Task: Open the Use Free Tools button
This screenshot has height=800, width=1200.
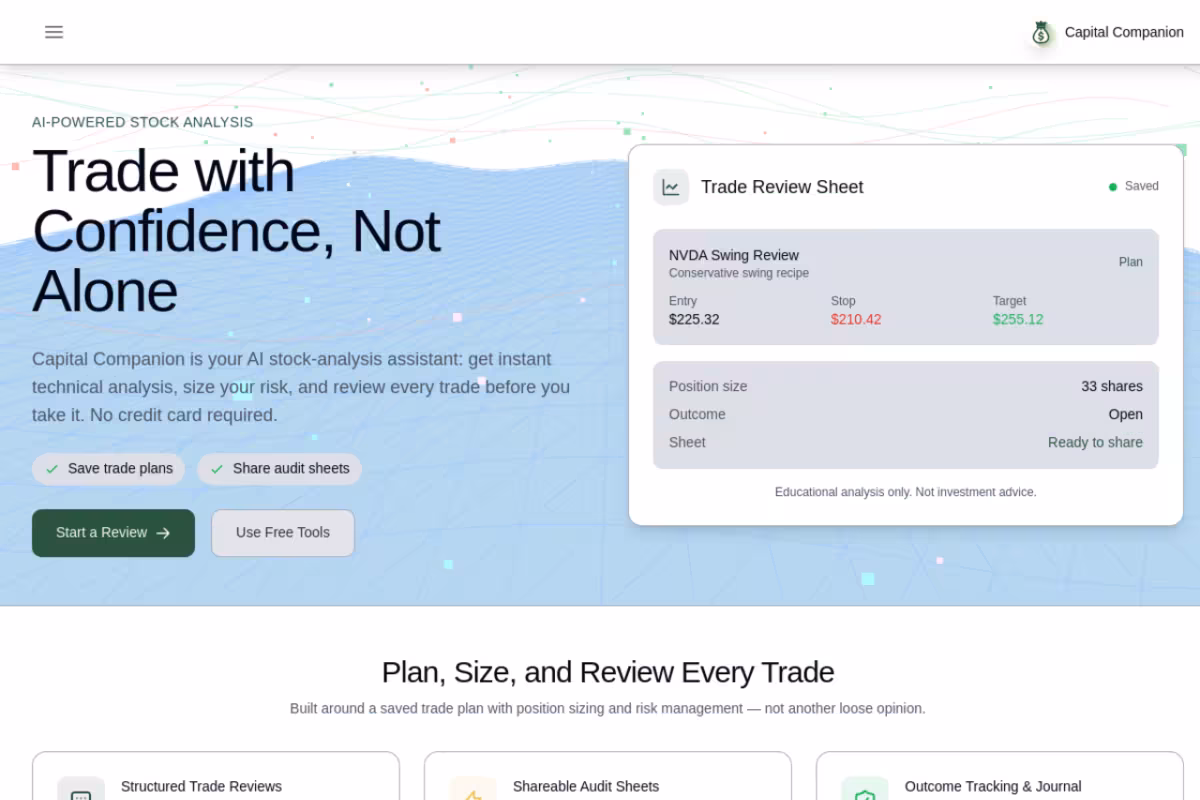Action: [x=283, y=533]
